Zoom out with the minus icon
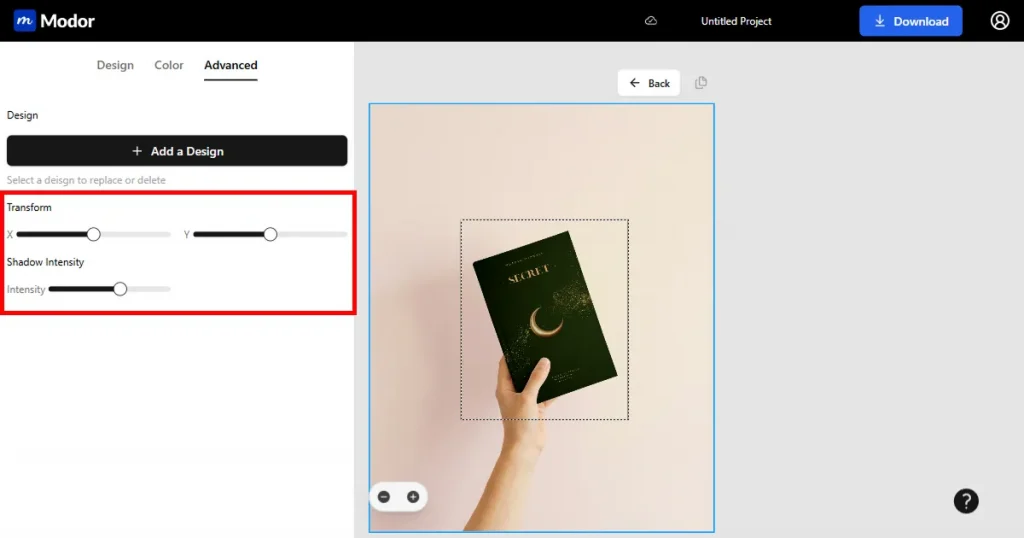 point(384,497)
